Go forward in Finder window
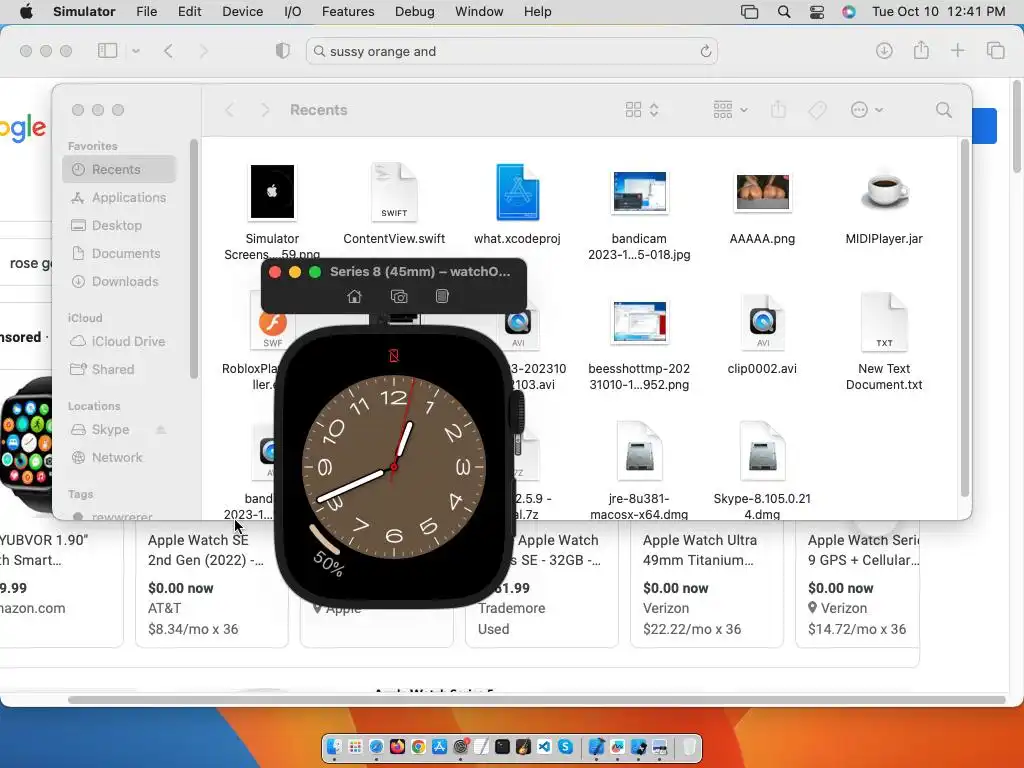The image size is (1024, 768). click(x=264, y=110)
